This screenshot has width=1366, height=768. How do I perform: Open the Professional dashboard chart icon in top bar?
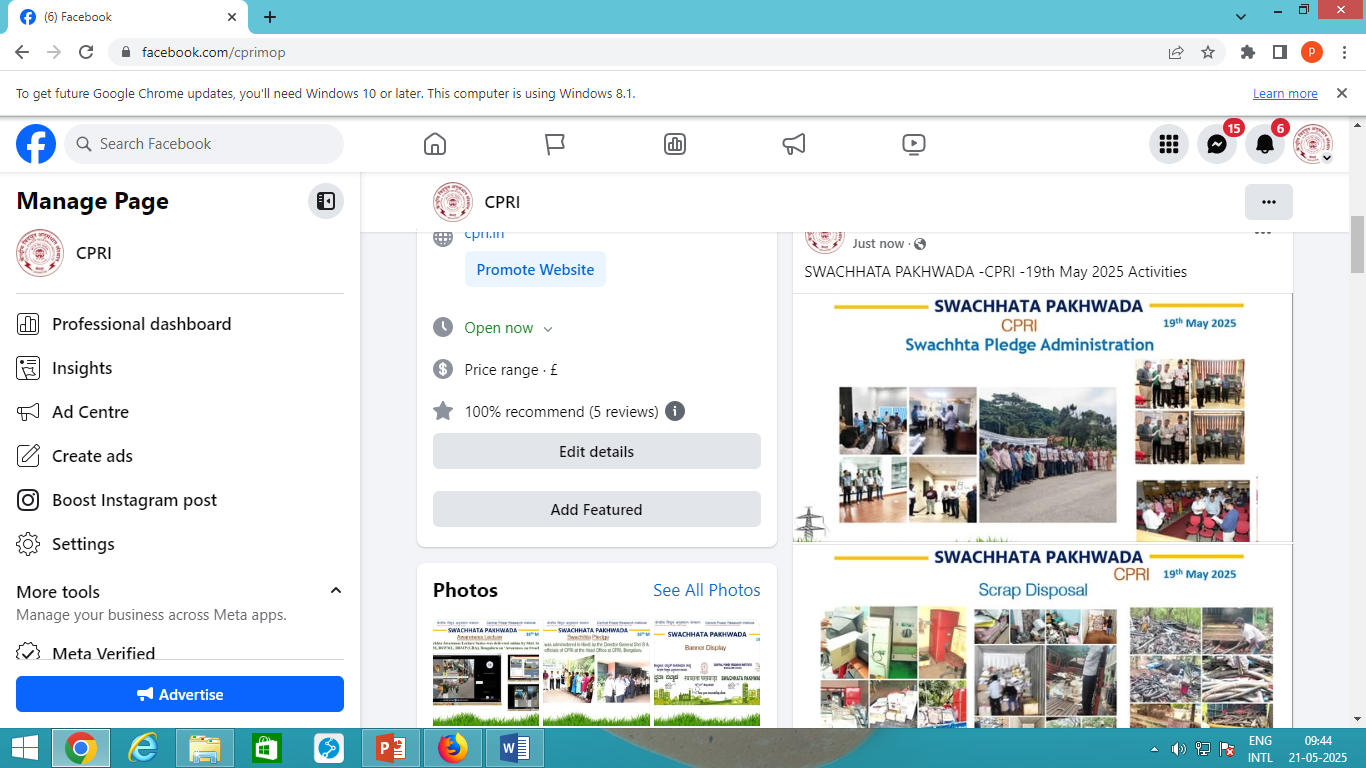675,144
